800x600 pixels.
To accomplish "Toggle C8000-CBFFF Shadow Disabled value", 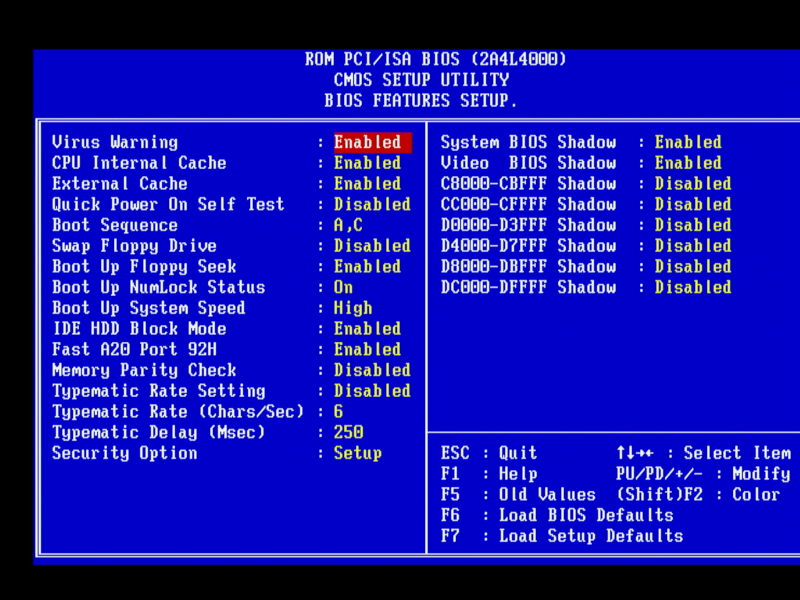I will tap(693, 184).
